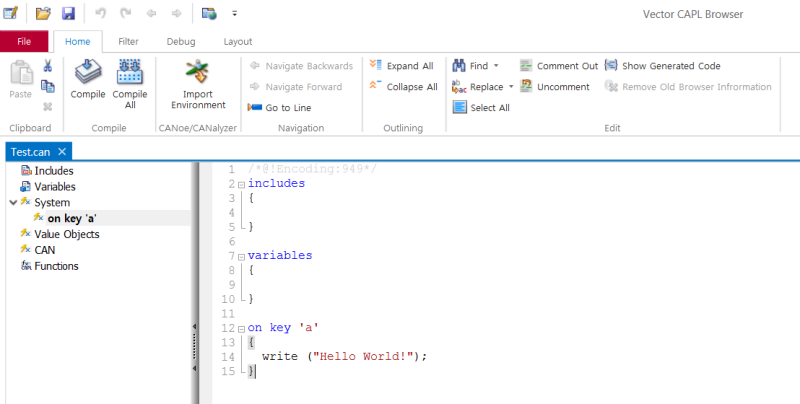
Task: Collapse the System tree node
Action: tap(13, 203)
